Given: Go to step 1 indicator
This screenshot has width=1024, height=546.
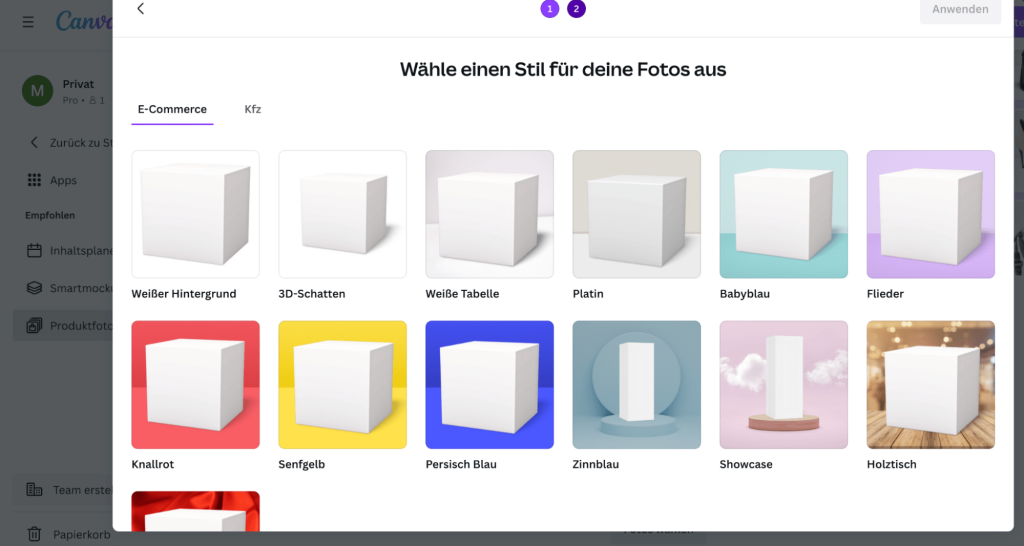Looking at the screenshot, I should [x=549, y=9].
